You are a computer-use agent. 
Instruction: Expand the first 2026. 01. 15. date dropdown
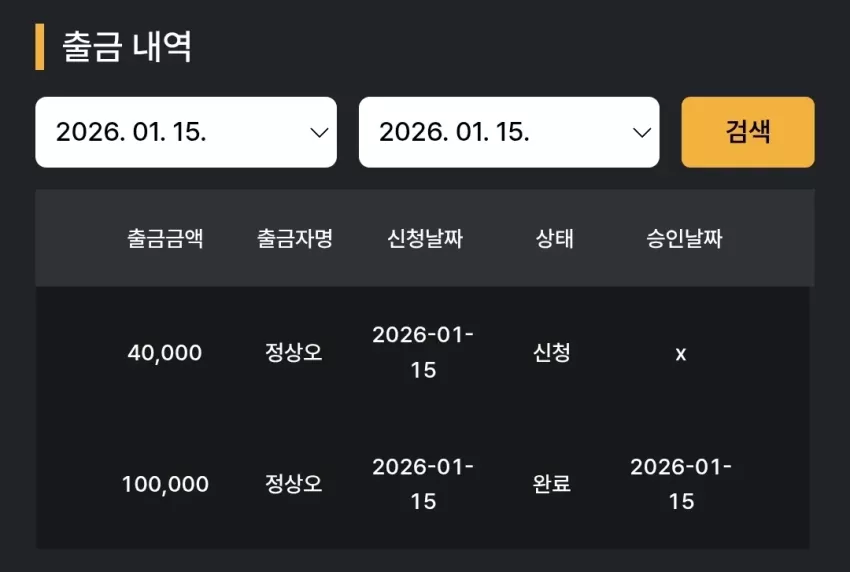click(x=186, y=132)
